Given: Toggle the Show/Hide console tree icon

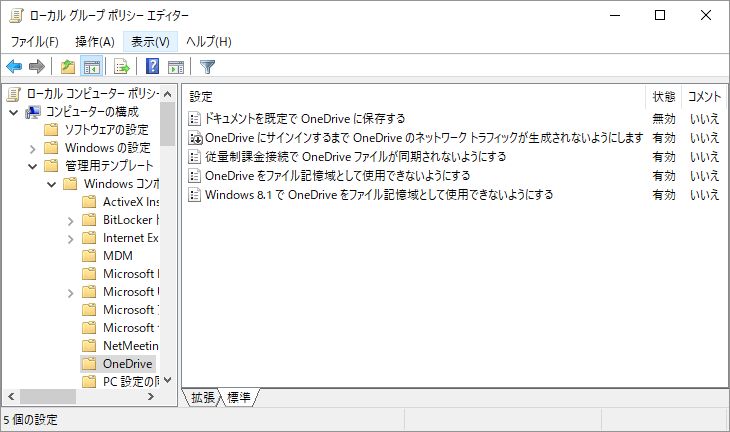Looking at the screenshot, I should click(x=92, y=67).
